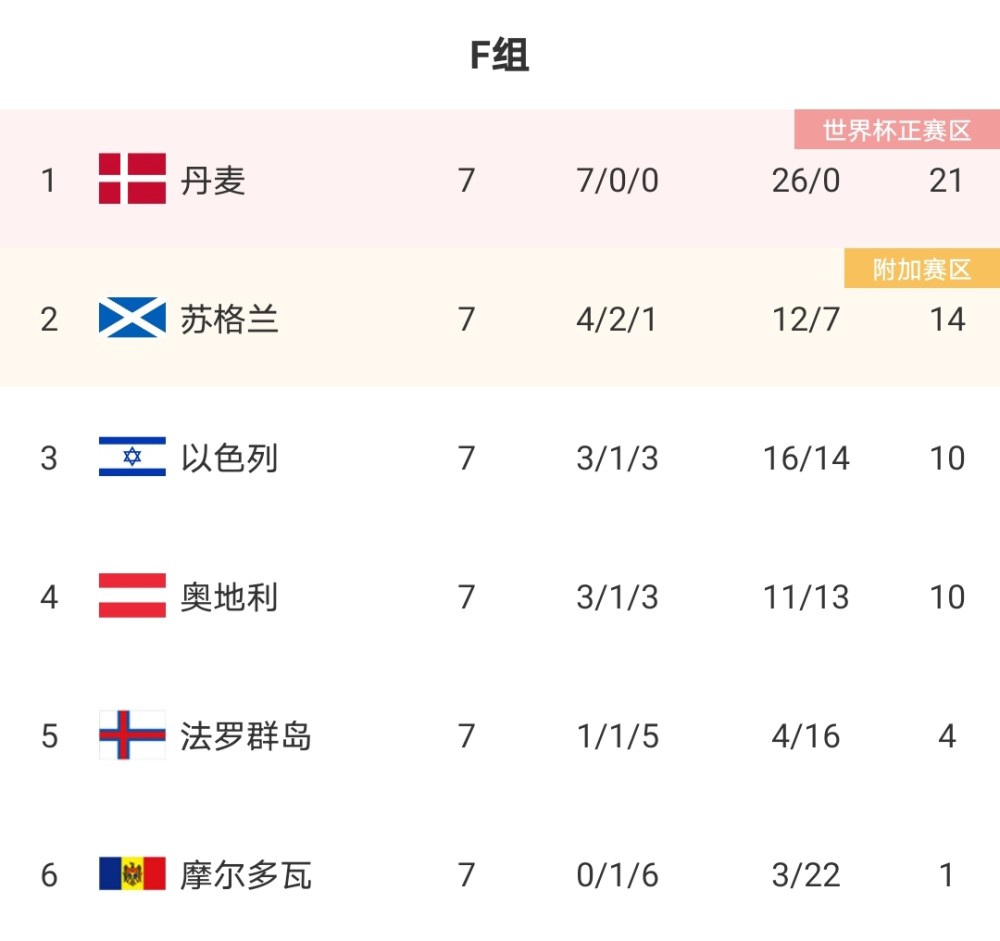1000x941 pixels.
Task: Click the Austria flag icon
Action: coord(132,595)
